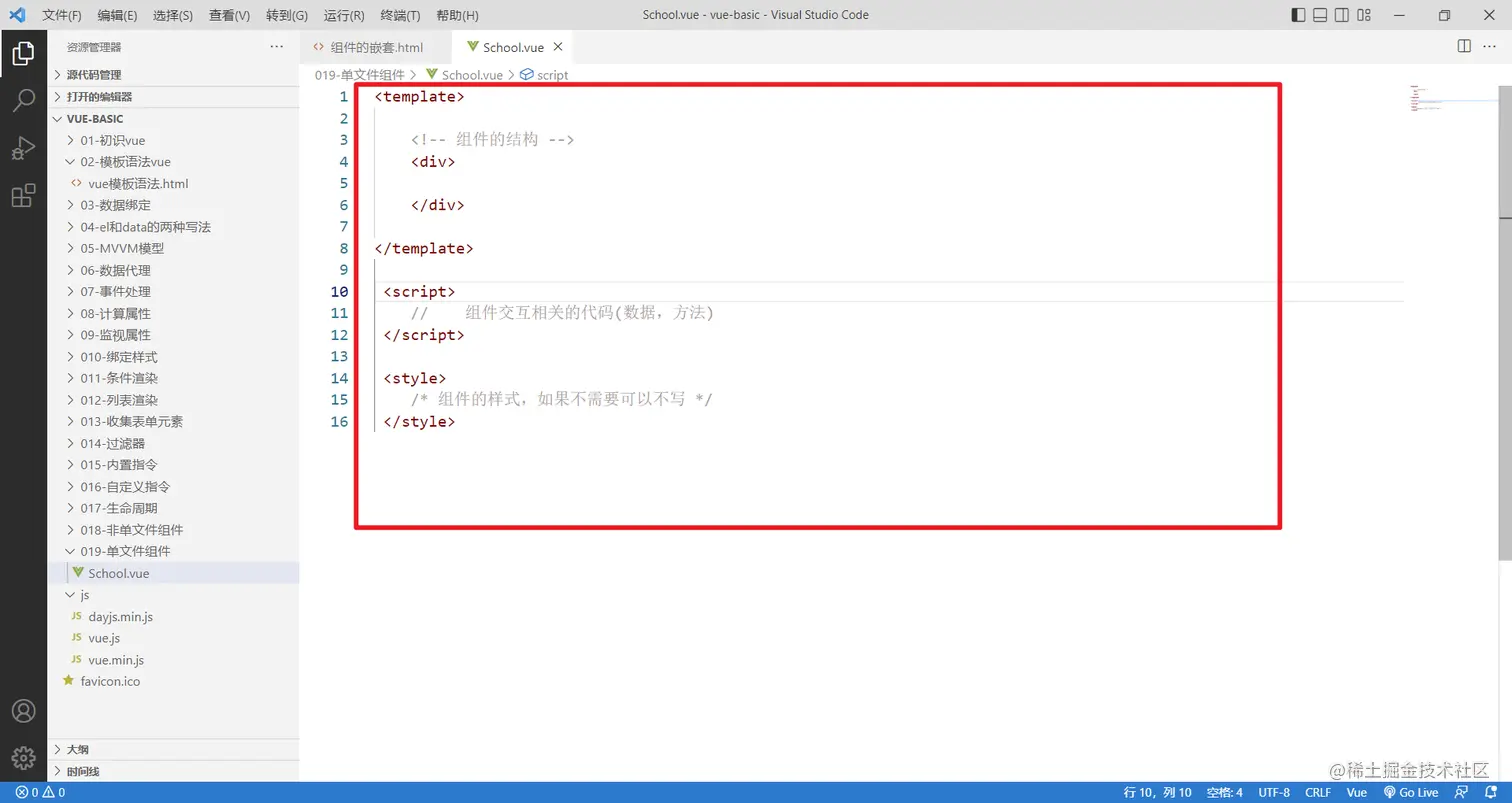Screen dimensions: 1512x803
Task: Toggle the primary side bar layout icon
Action: click(x=1298, y=15)
